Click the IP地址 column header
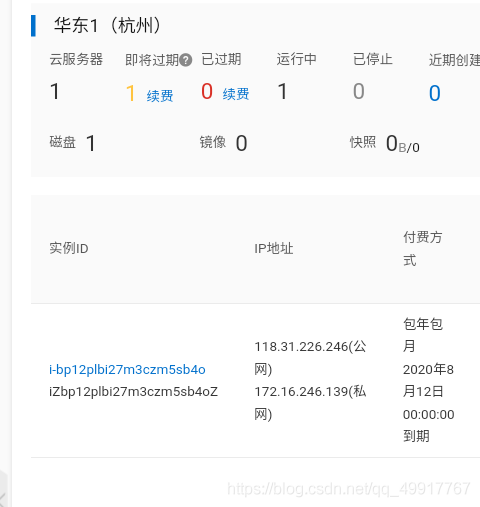480x507 pixels. 274,248
